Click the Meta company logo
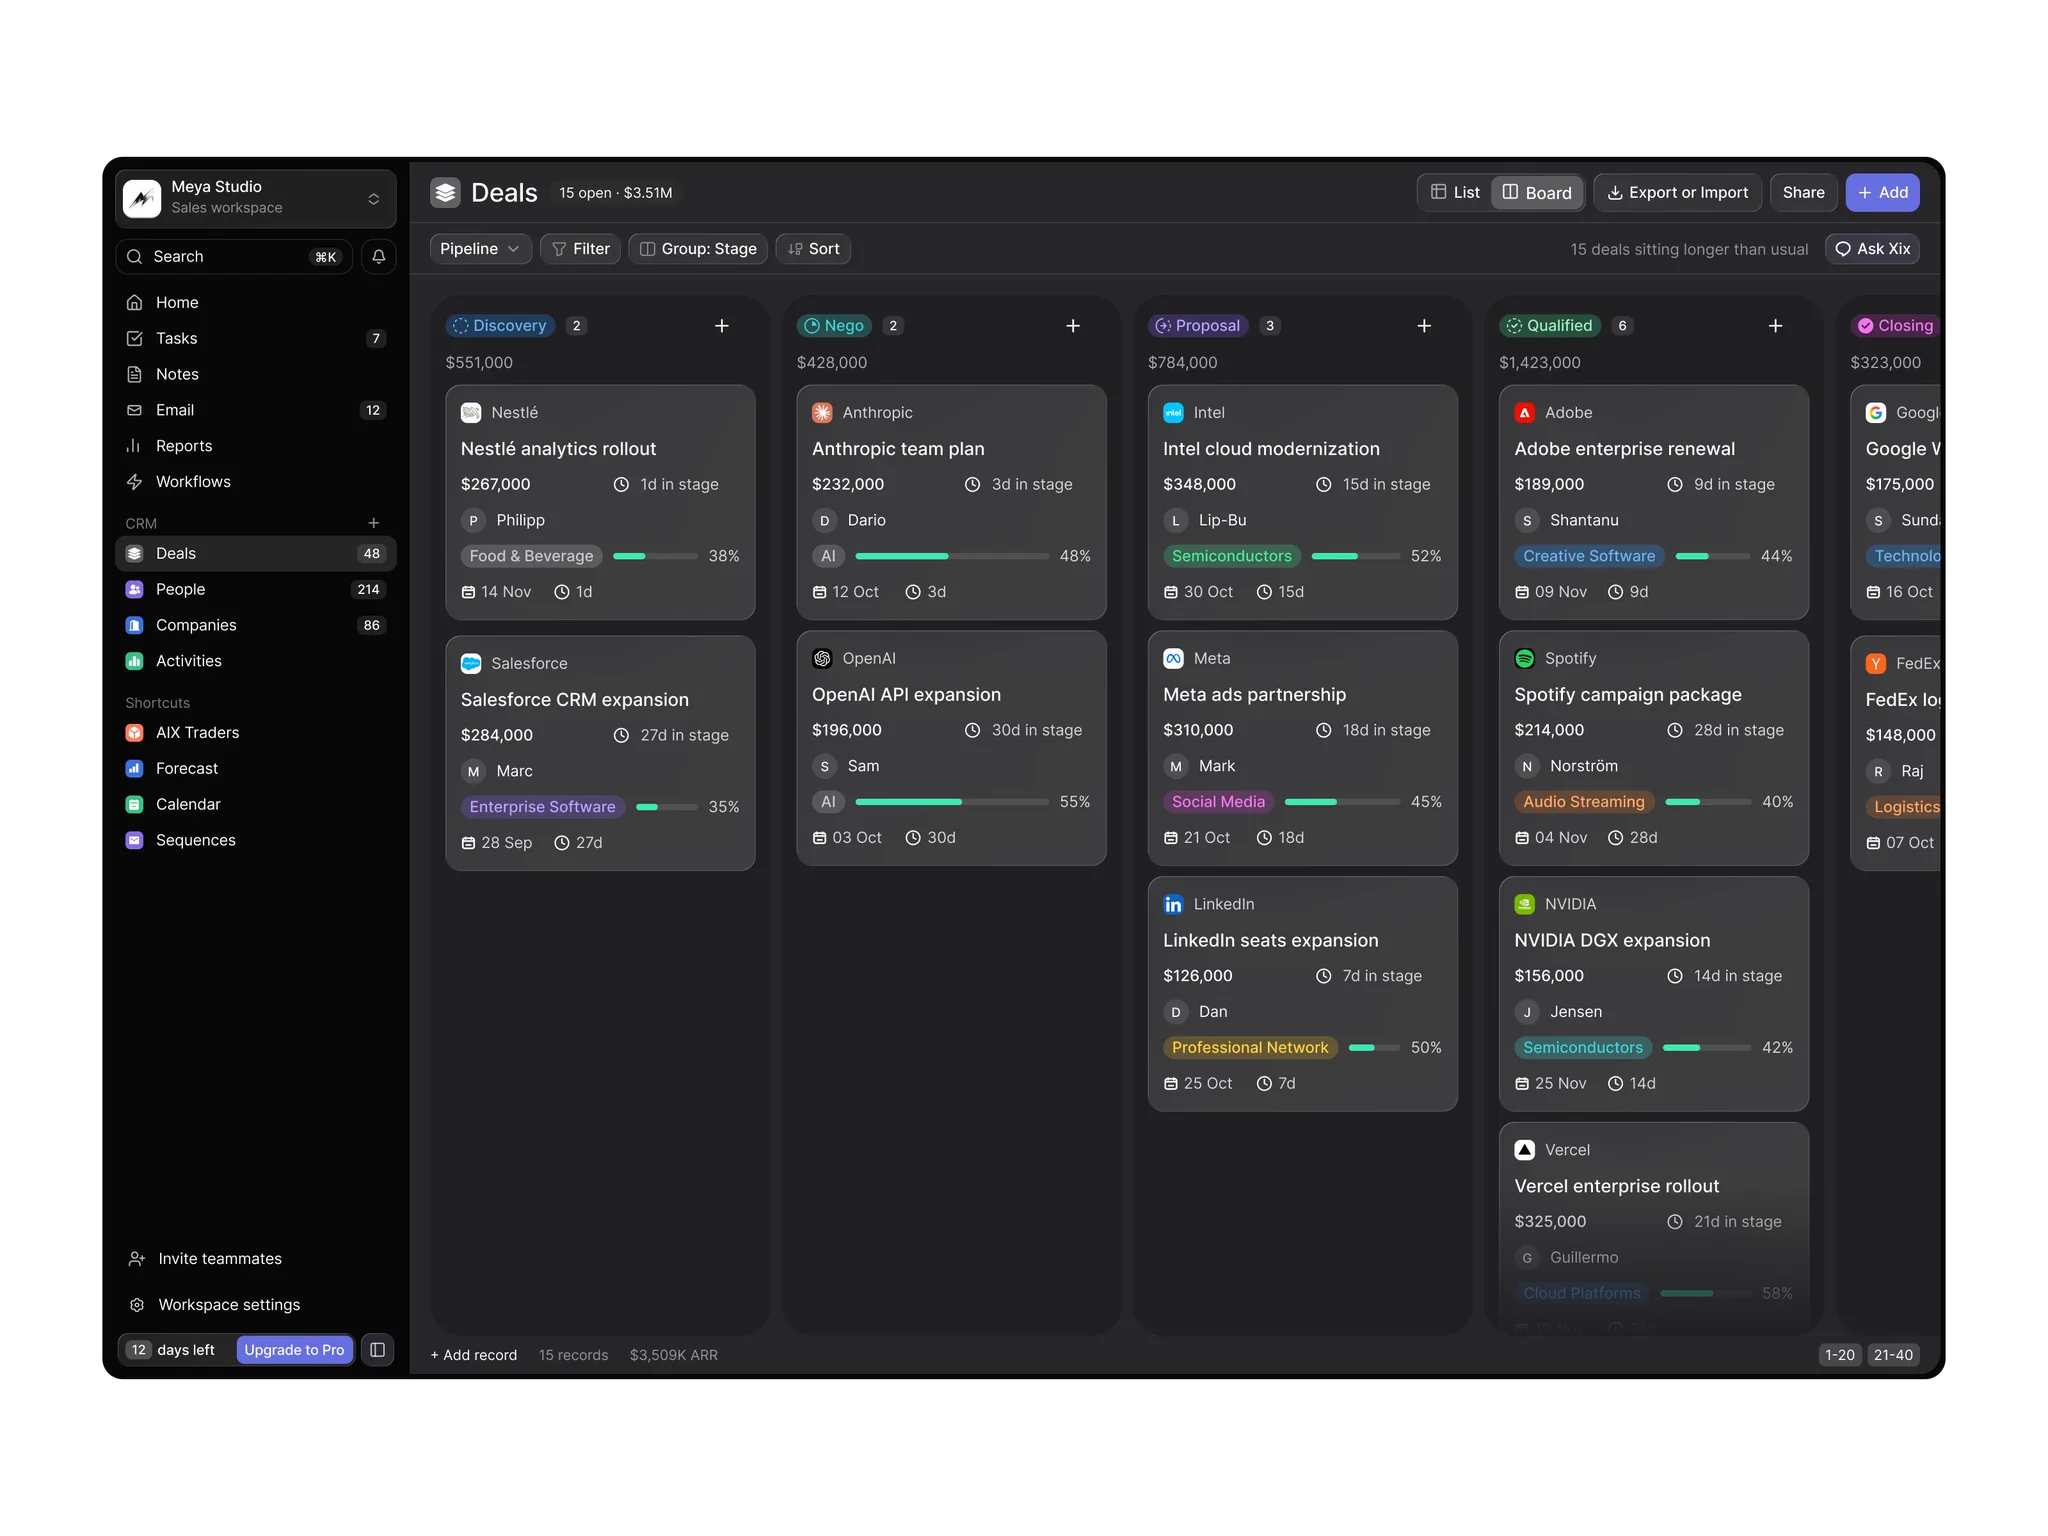This screenshot has width=2048, height=1536. click(1173, 659)
